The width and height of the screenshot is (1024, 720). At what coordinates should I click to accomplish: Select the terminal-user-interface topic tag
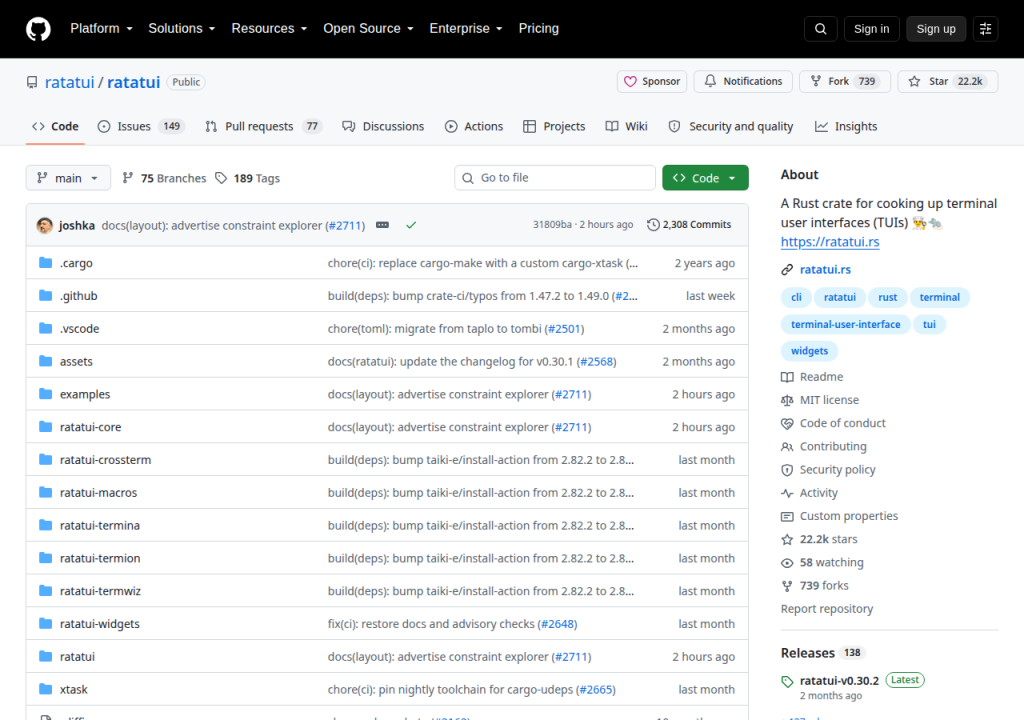[x=846, y=324]
